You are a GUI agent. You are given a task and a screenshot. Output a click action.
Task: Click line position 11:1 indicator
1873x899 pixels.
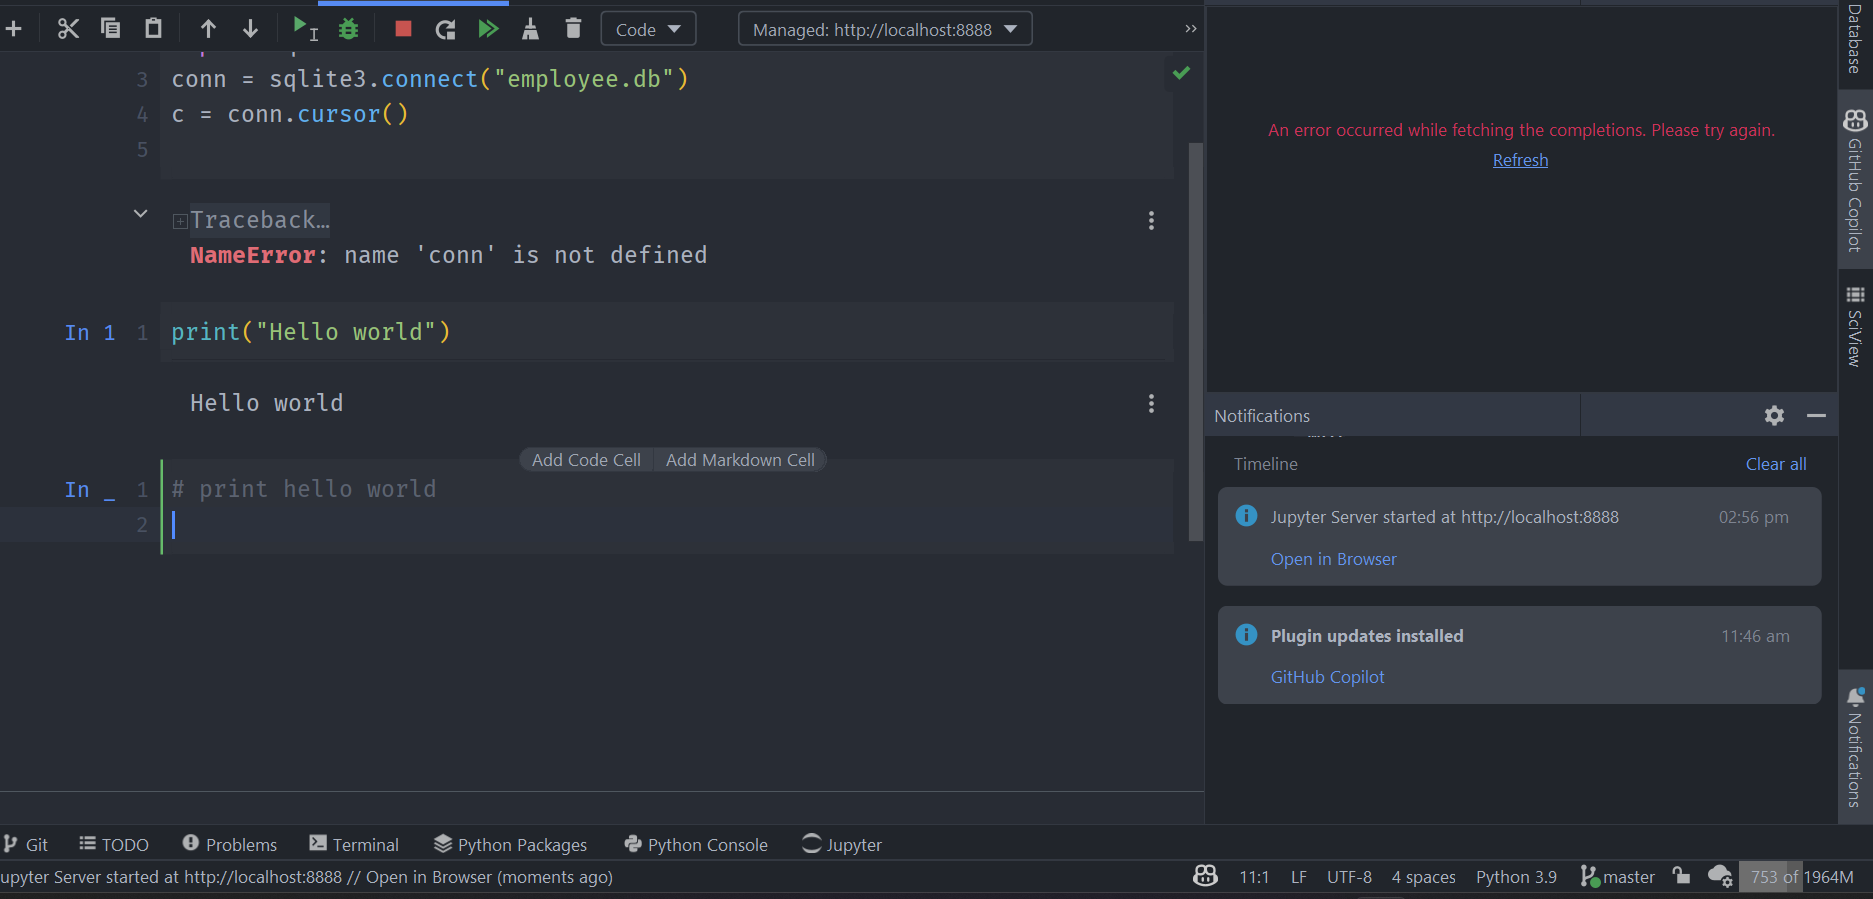(x=1254, y=877)
